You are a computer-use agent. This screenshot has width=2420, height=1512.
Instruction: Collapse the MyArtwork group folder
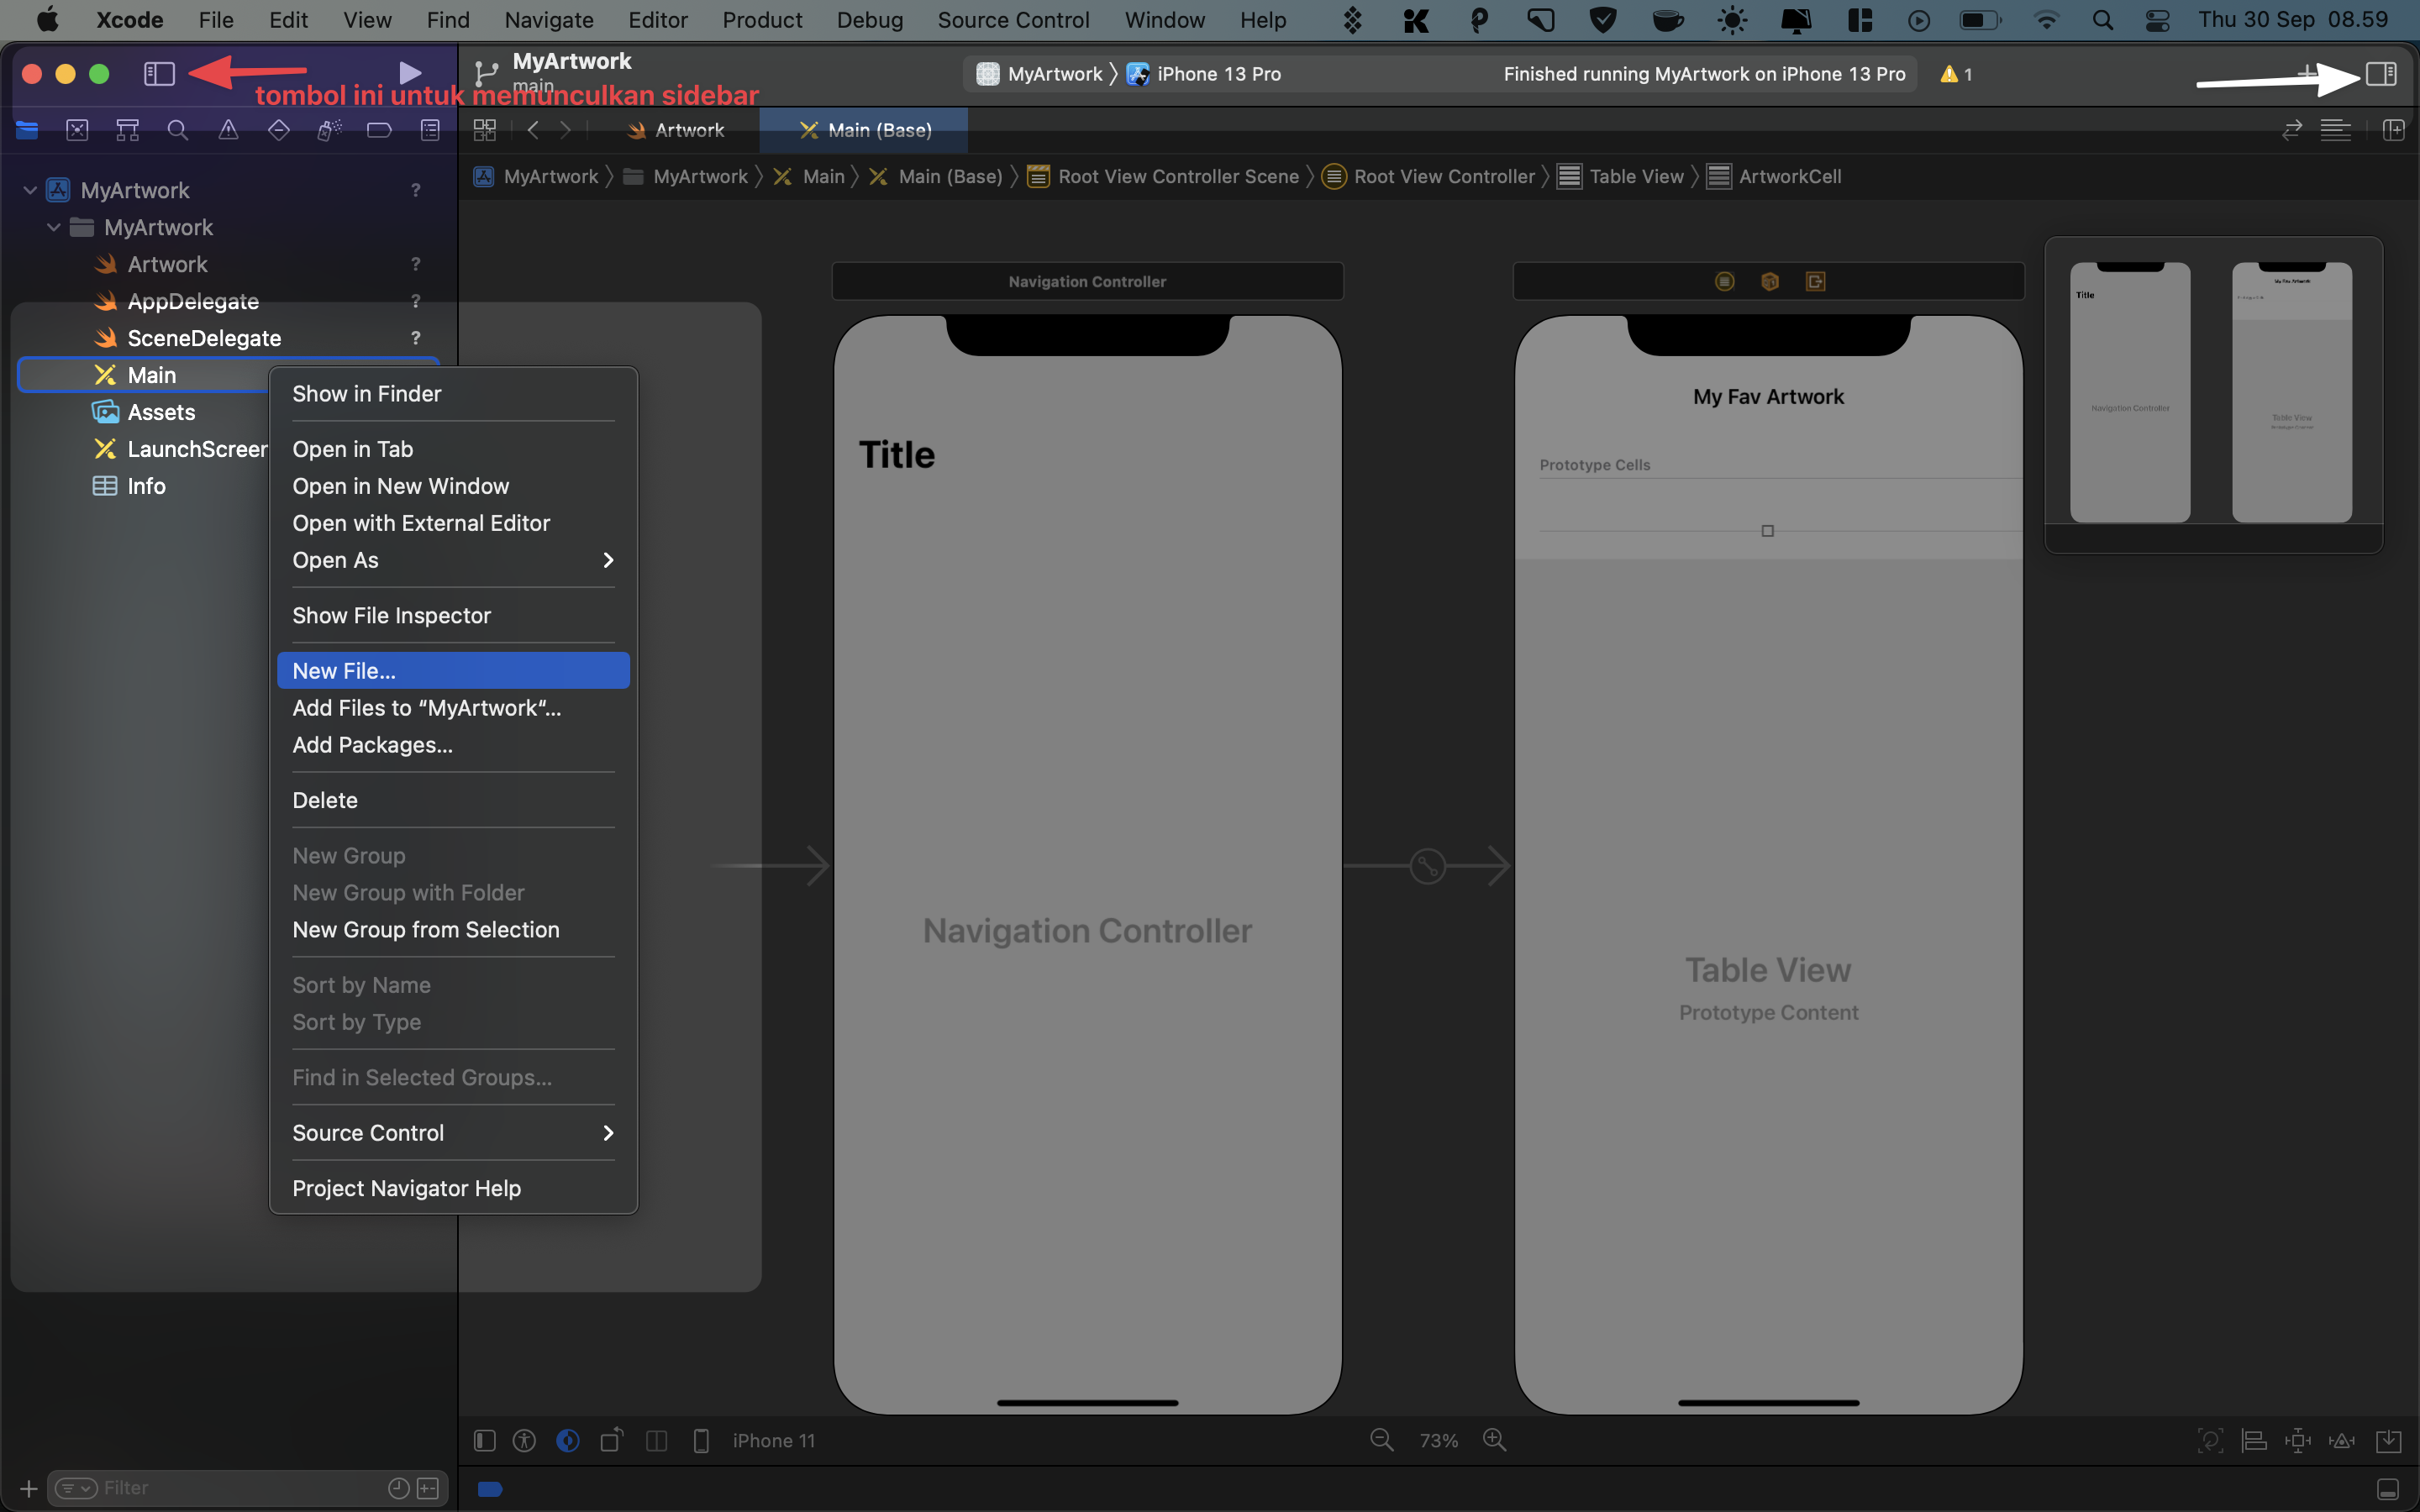54,227
